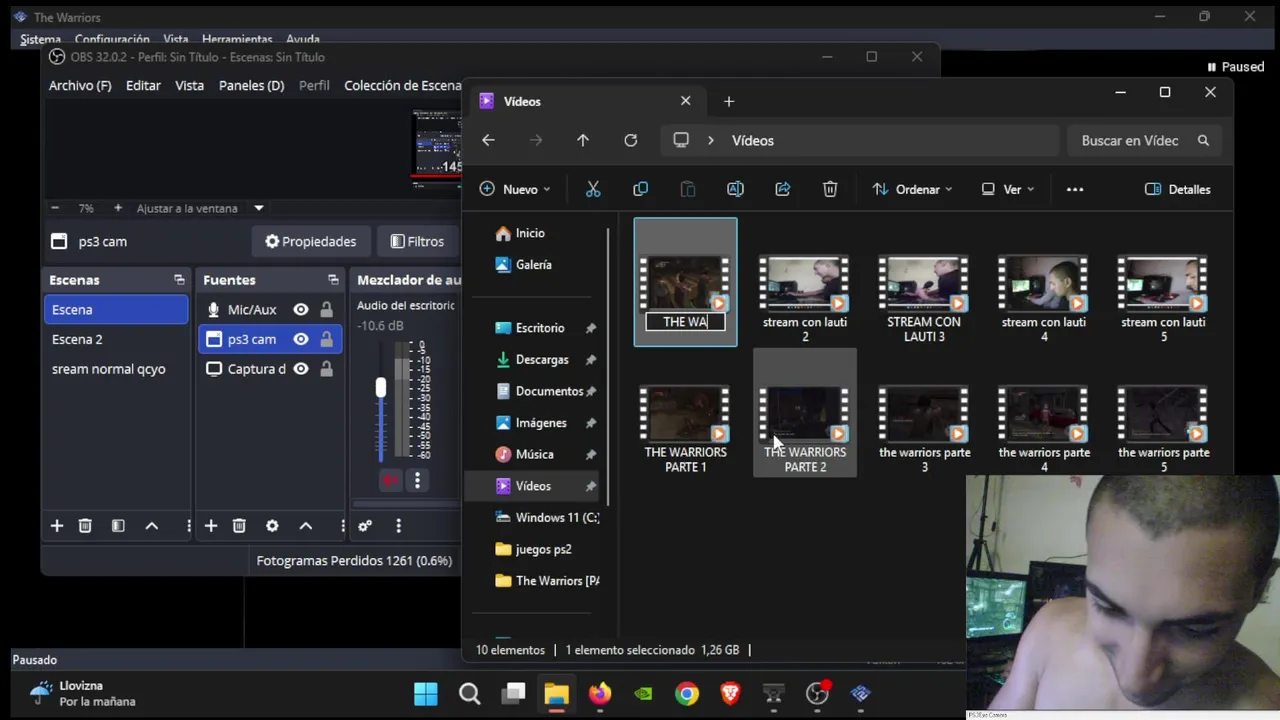
Task: Open the Ver view options dropdown
Action: 1008,189
